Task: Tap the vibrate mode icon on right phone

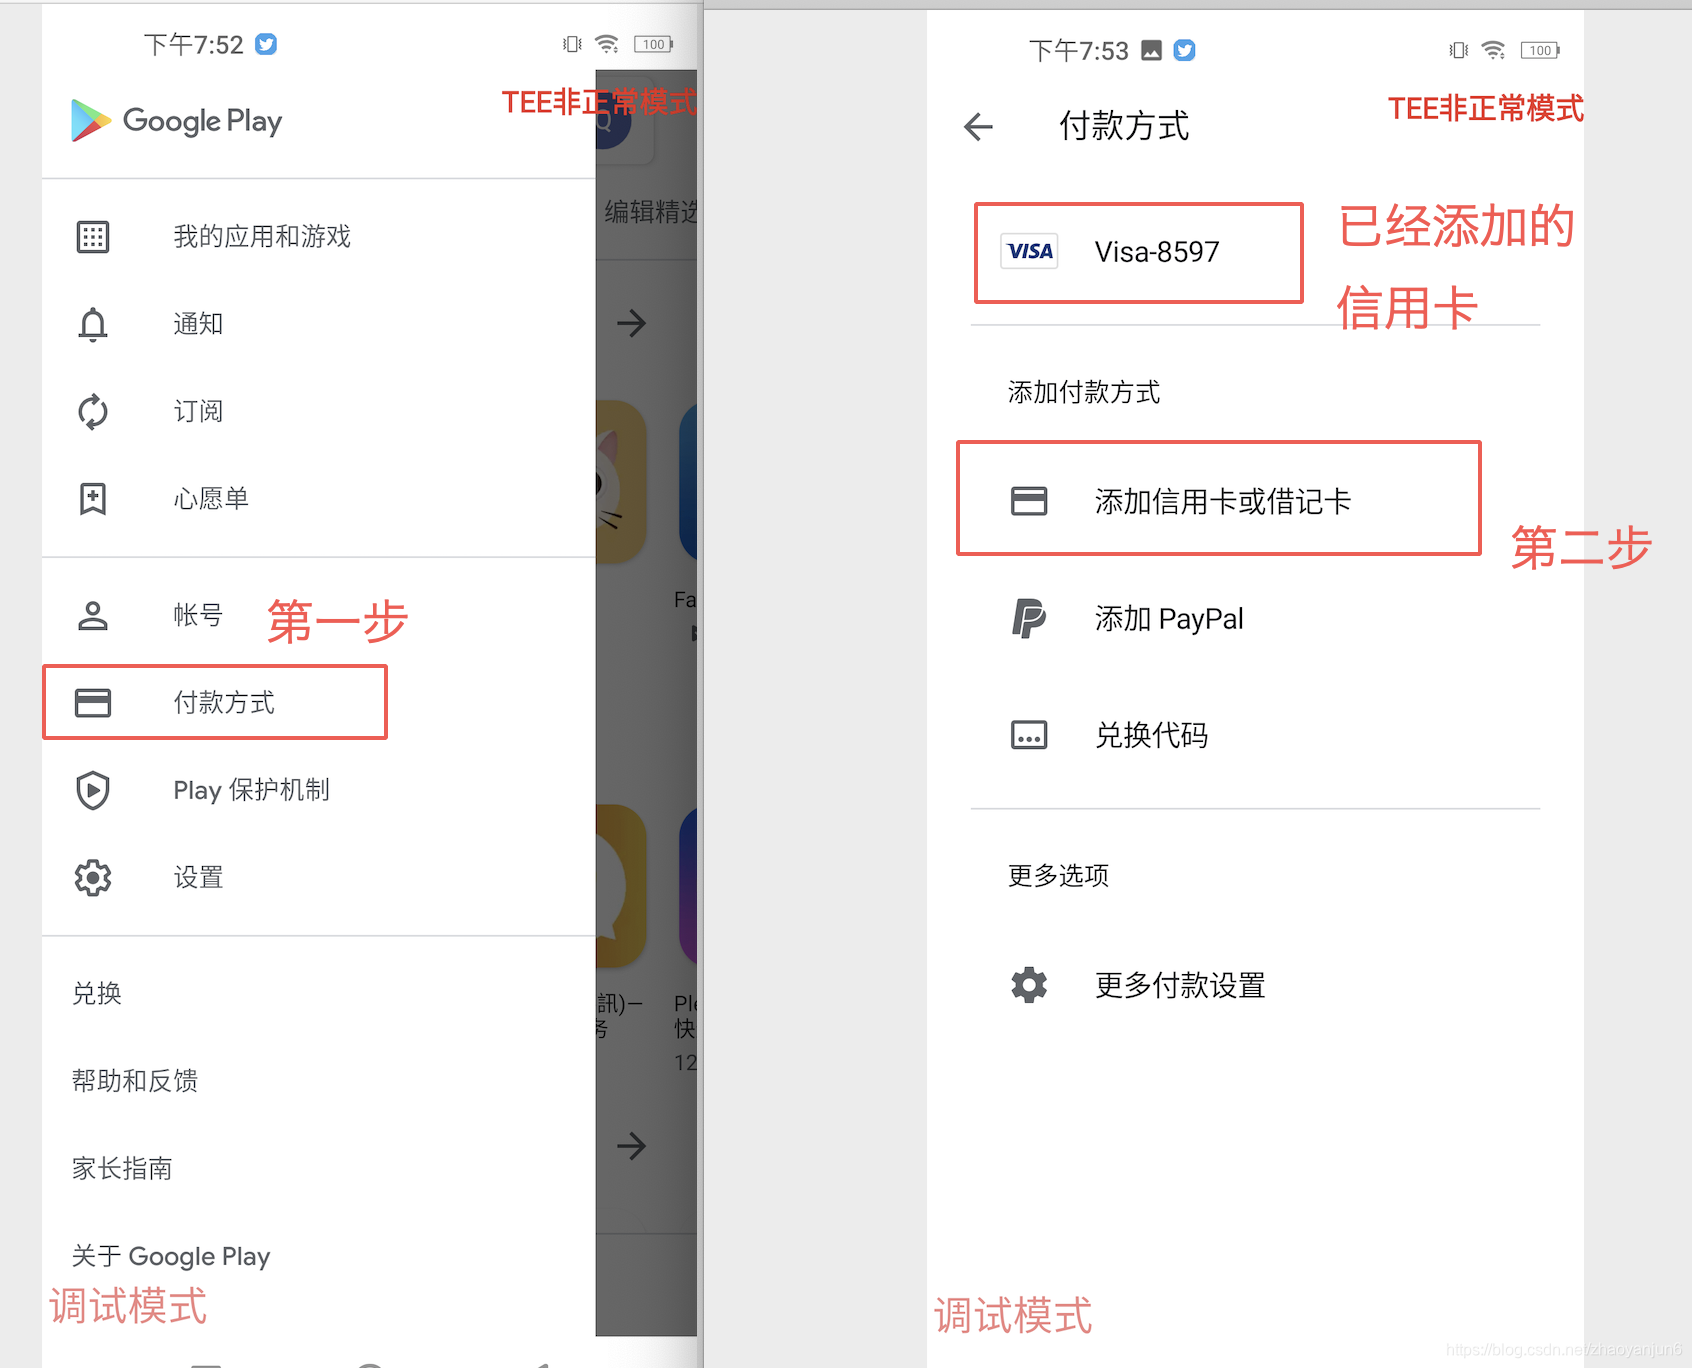Action: [x=1459, y=50]
